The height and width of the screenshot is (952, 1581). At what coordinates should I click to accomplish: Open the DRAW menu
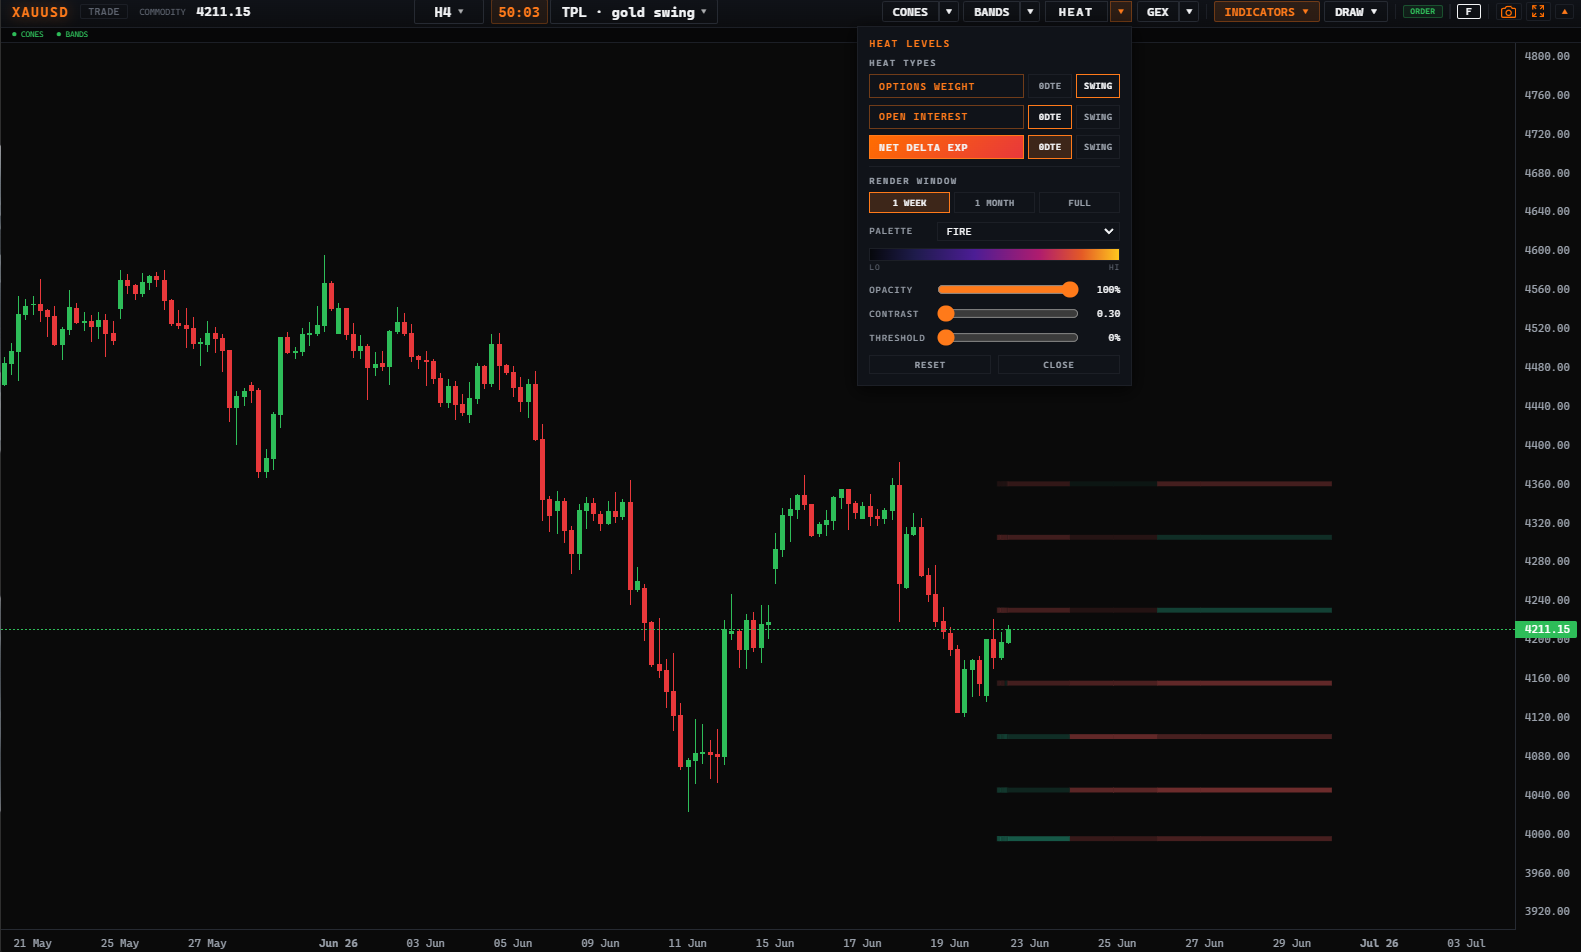pyautogui.click(x=1355, y=12)
